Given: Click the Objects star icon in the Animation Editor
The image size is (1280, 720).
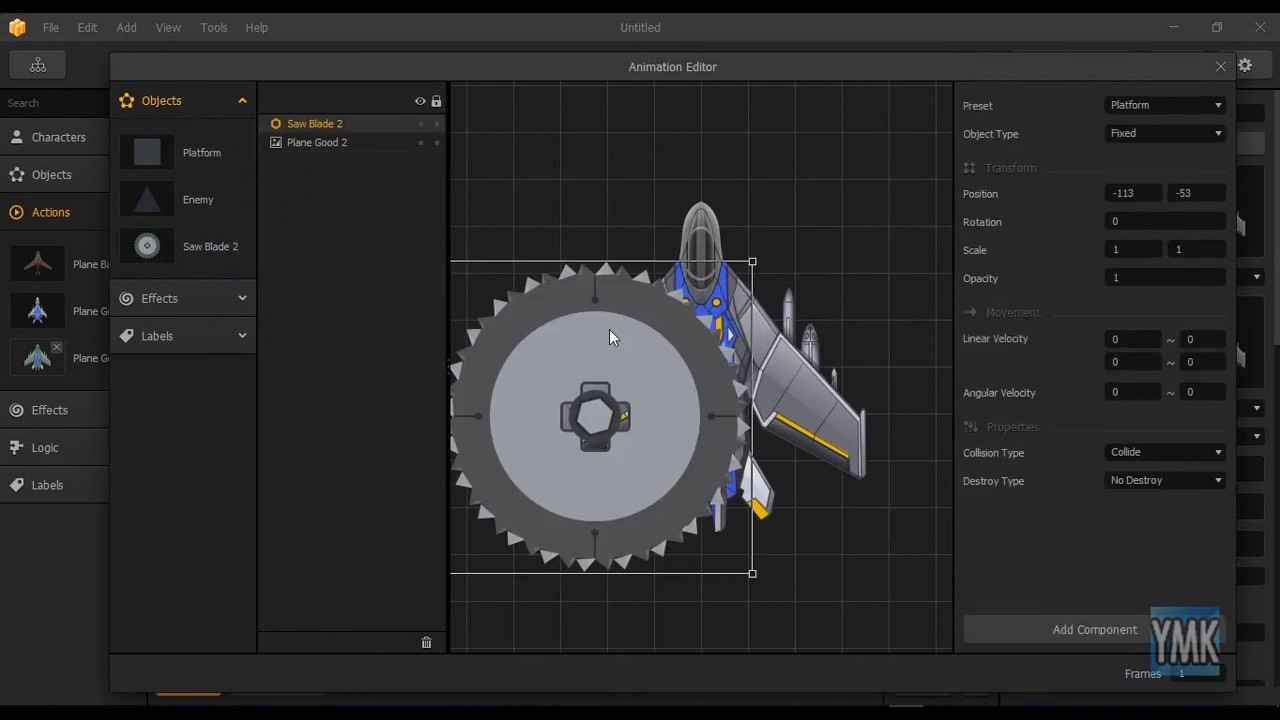Looking at the screenshot, I should pyautogui.click(x=126, y=101).
